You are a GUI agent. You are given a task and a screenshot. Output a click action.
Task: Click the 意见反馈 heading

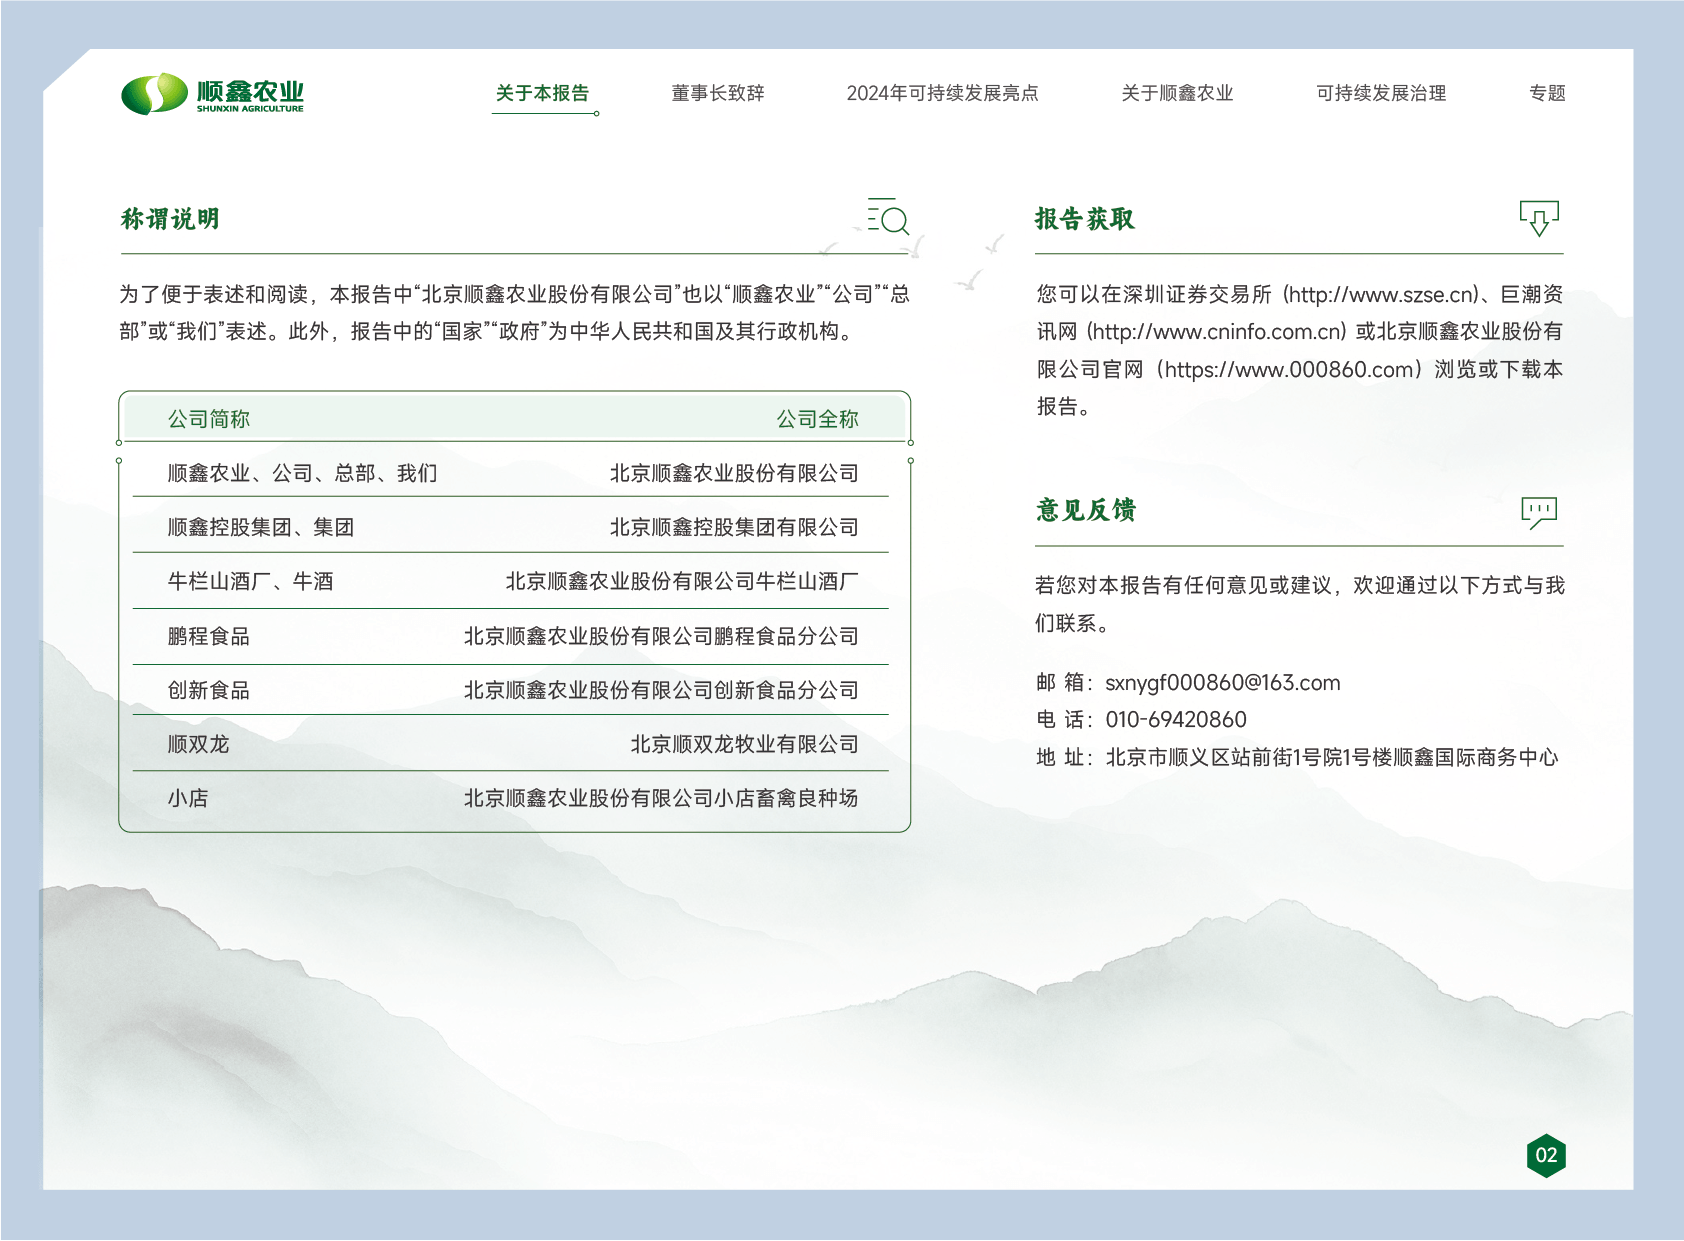pyautogui.click(x=1086, y=510)
